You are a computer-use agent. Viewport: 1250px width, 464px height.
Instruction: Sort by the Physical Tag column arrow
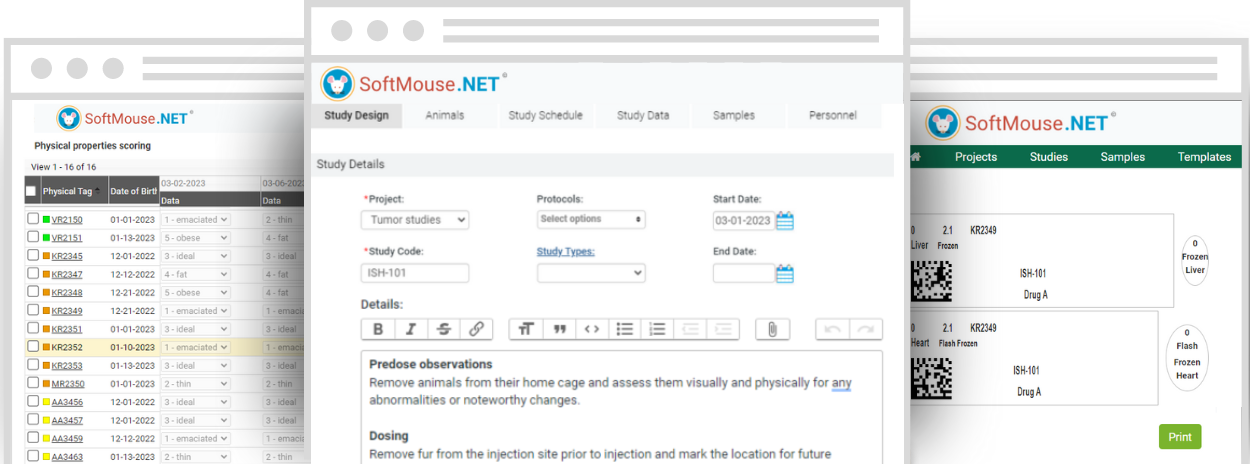[x=99, y=191]
